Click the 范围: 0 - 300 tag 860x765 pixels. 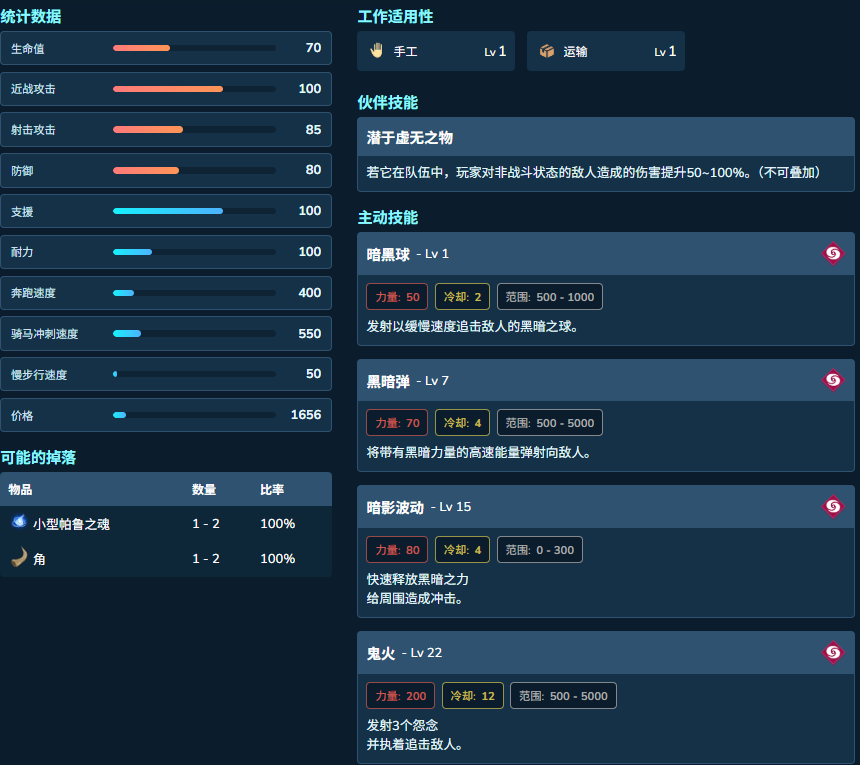(x=540, y=549)
